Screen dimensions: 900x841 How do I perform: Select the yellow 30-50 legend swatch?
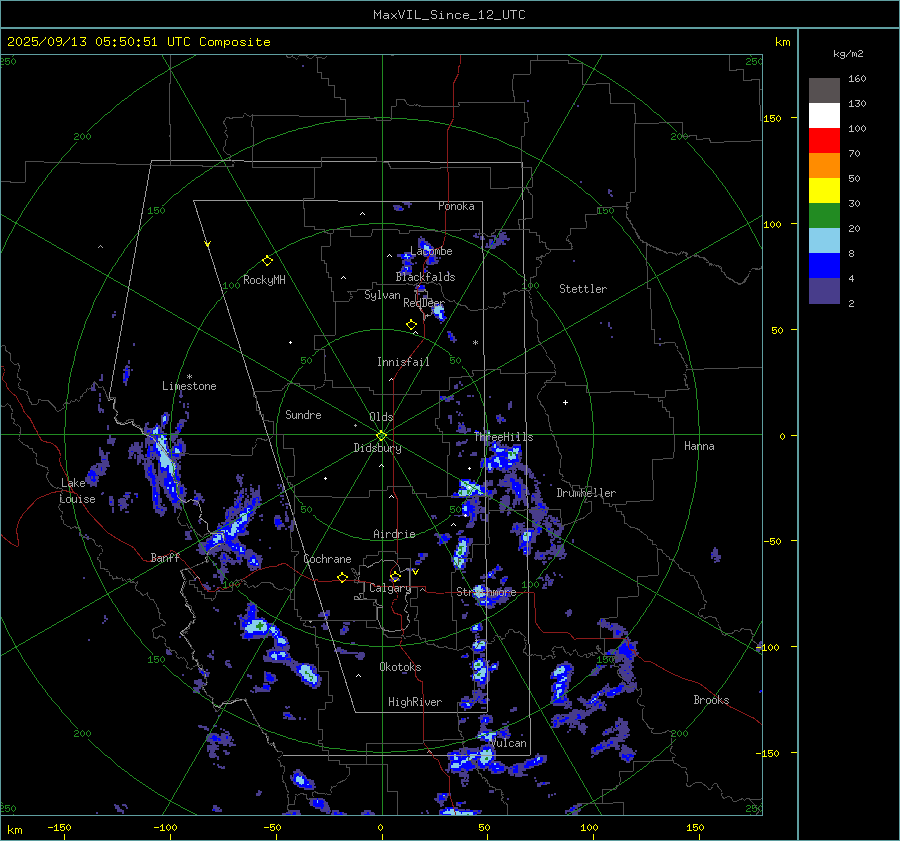[824, 191]
